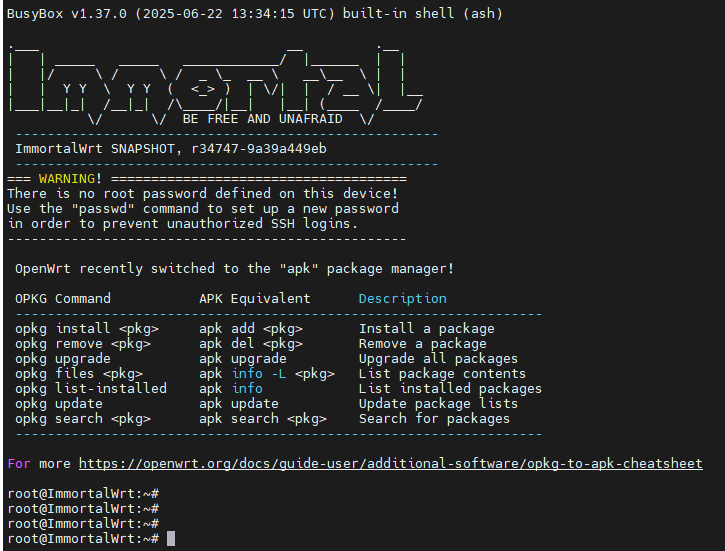Image resolution: width=725 pixels, height=551 pixels.
Task: Click the first root@ImmortalWrt prompt line
Action: 83,494
